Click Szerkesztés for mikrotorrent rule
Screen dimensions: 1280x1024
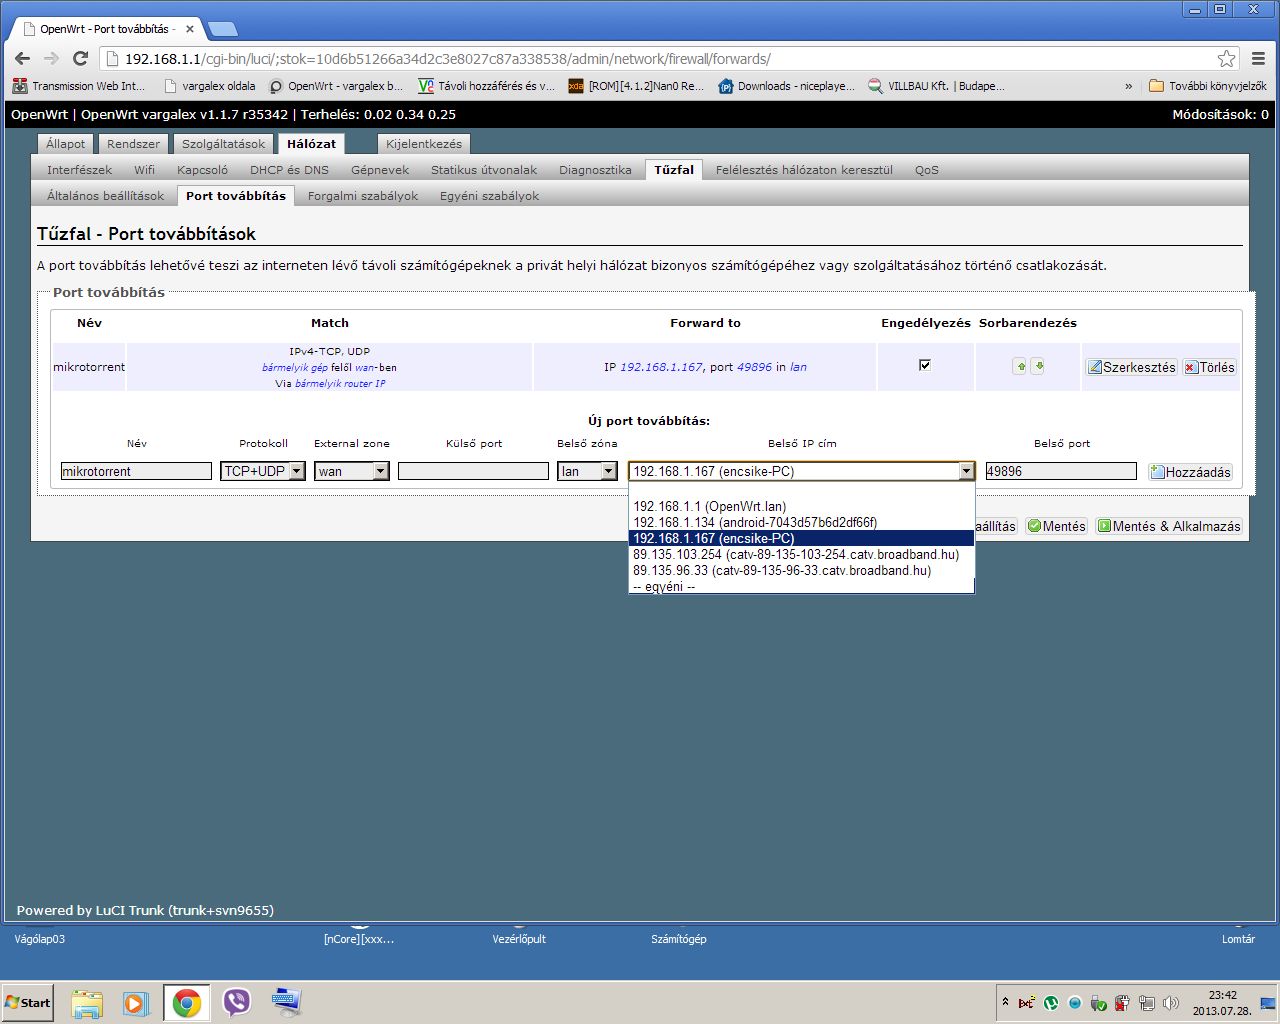(1132, 367)
